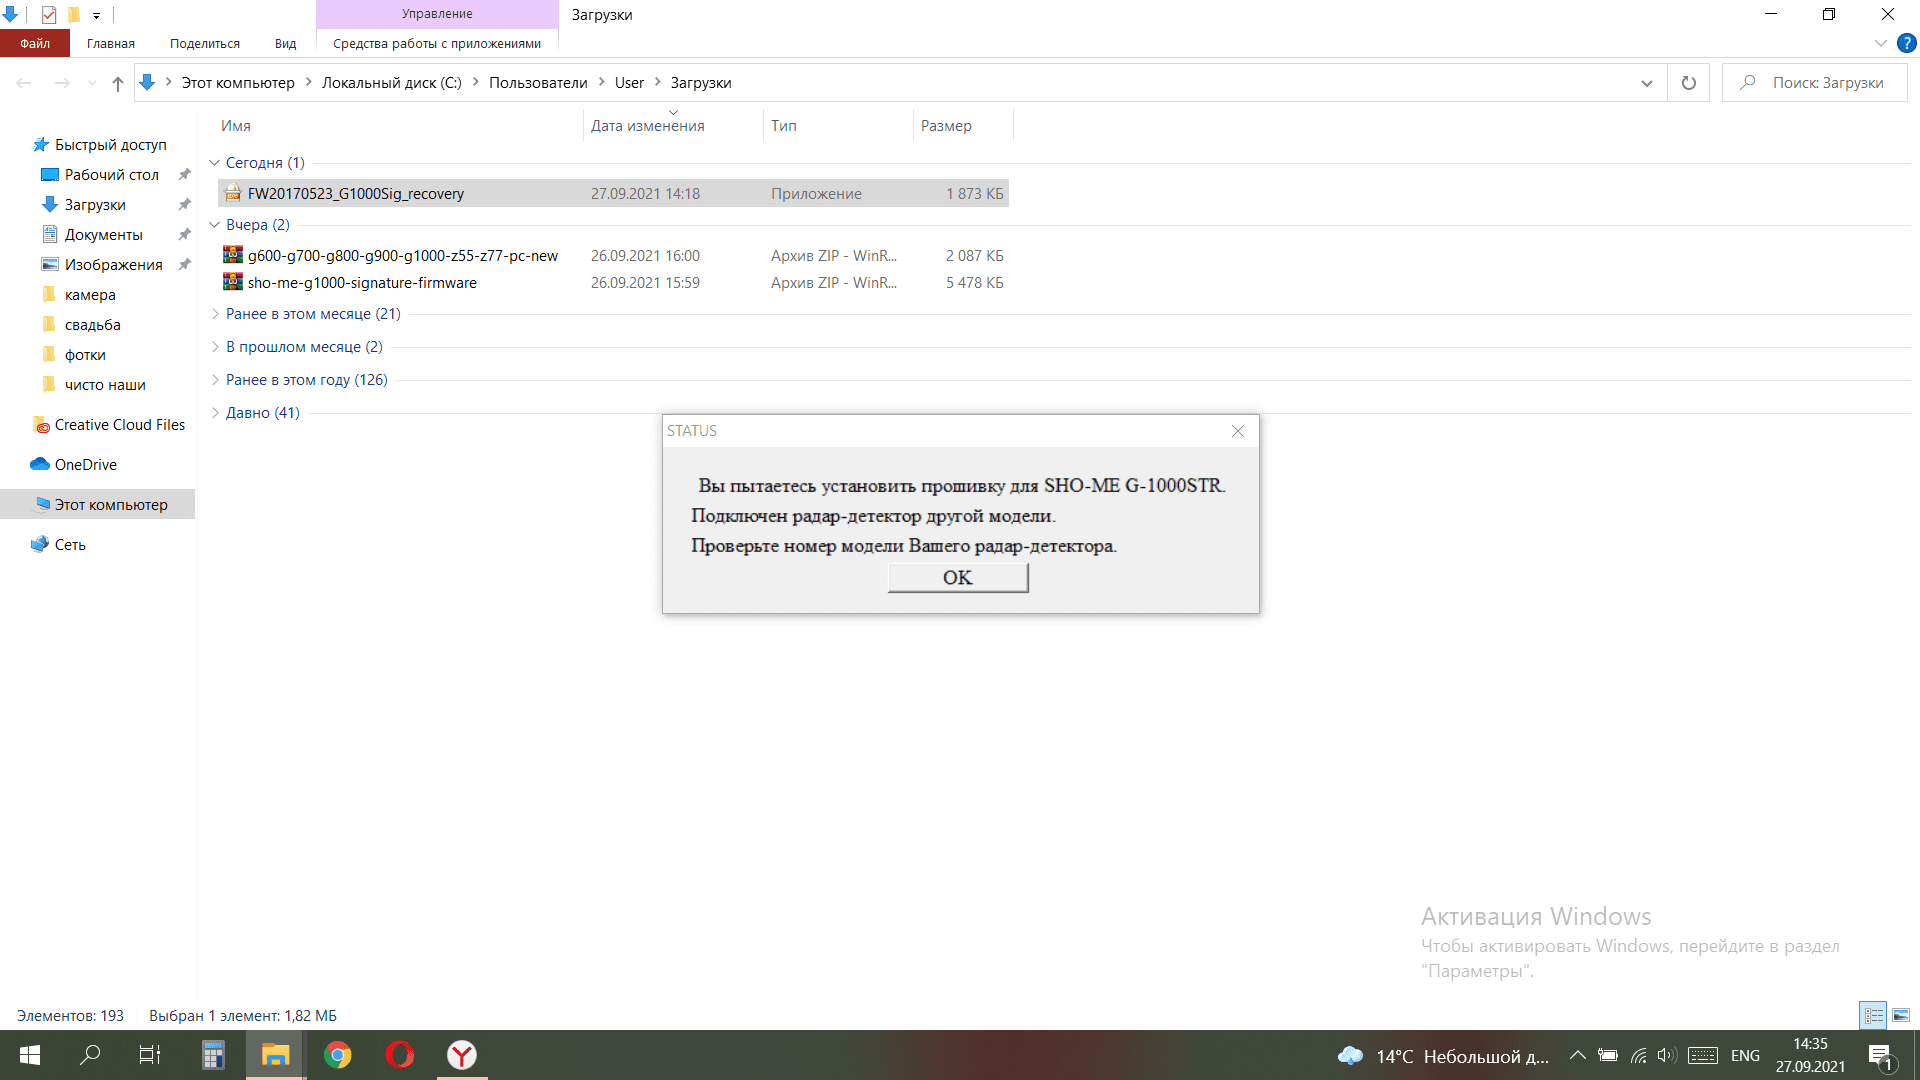Expand the ribbon chevron

point(1880,44)
